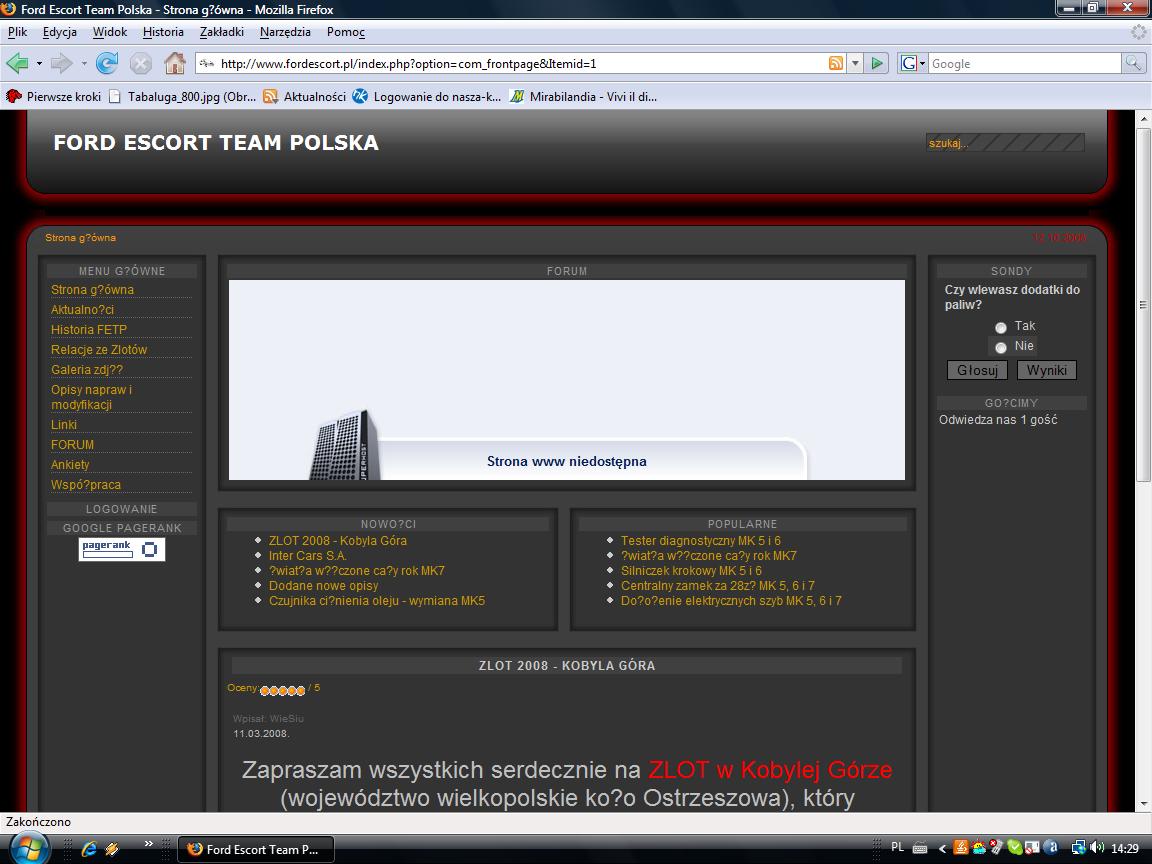Click the browser Back arrow button

point(18,63)
